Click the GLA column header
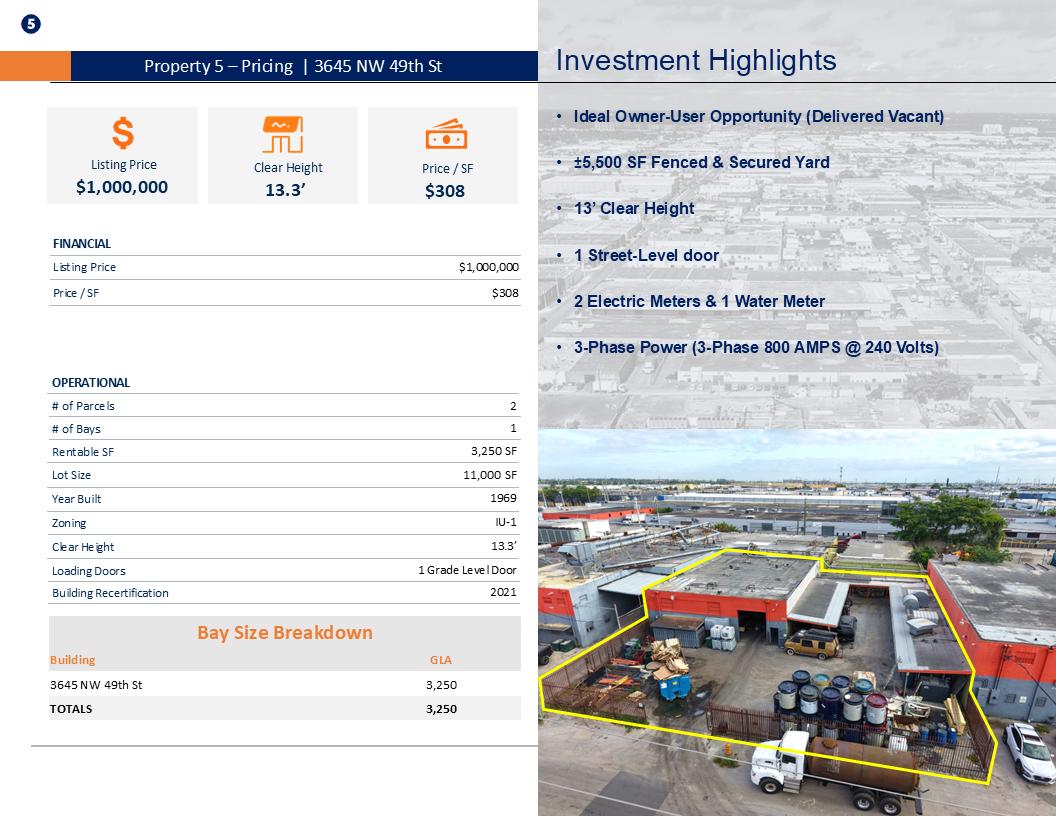The height and width of the screenshot is (816, 1056). (441, 660)
